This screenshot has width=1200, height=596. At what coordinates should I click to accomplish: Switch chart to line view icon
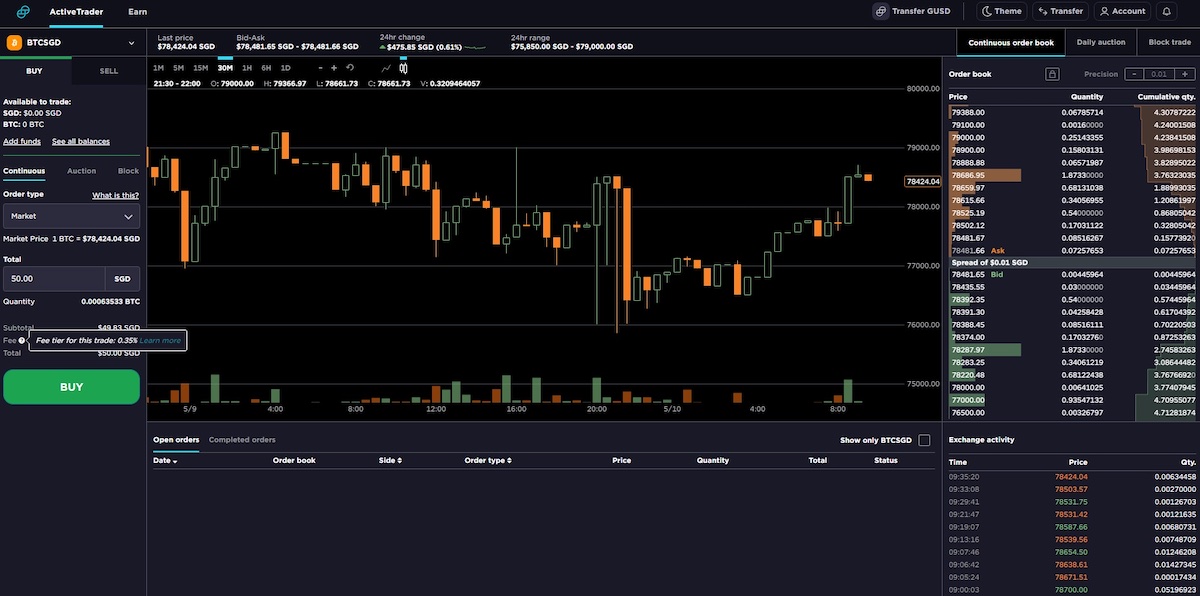386,68
